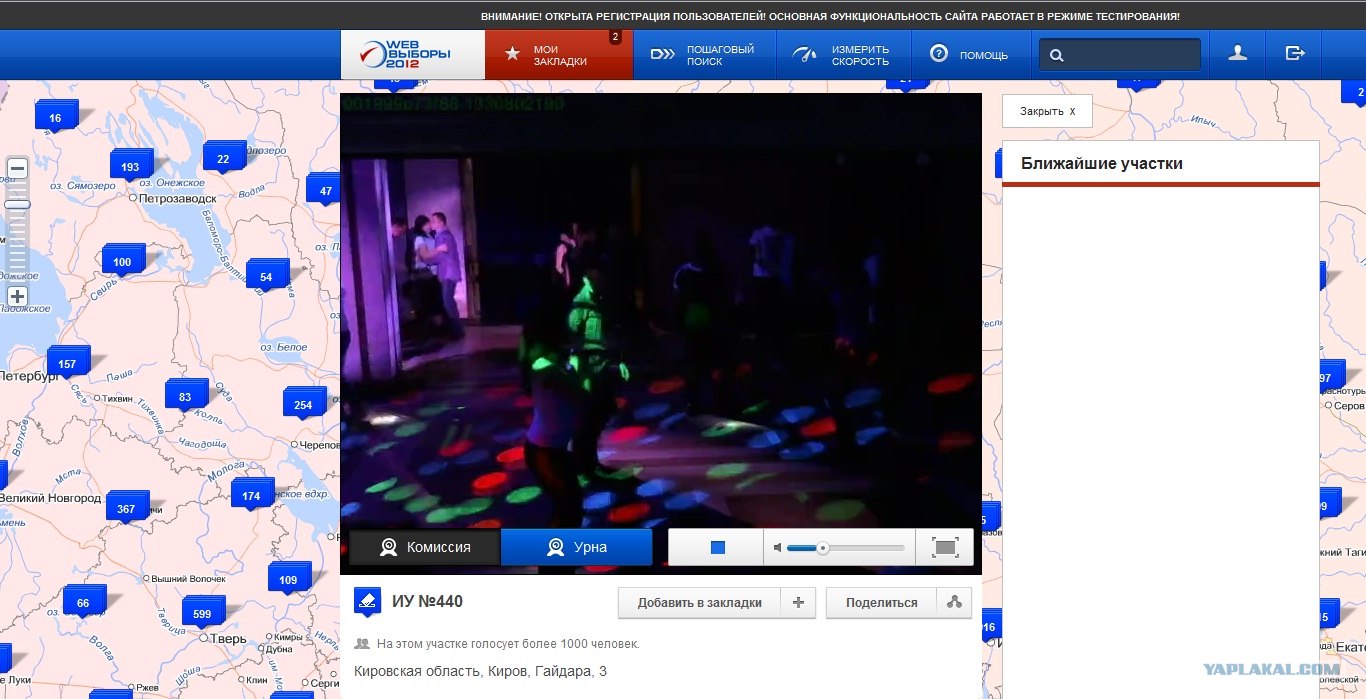Select map cluster marker 100
Viewport: 1366px width, 699px height.
(x=122, y=261)
